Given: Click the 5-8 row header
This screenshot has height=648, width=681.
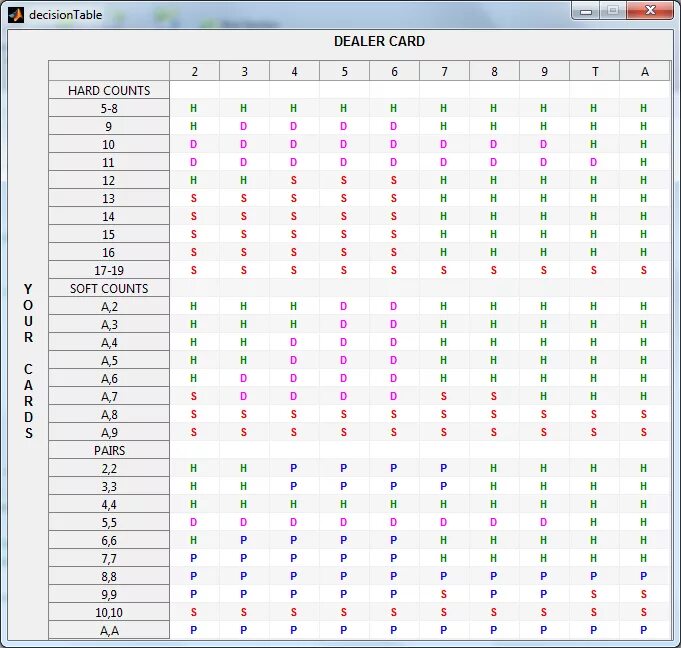Looking at the screenshot, I should point(109,108).
